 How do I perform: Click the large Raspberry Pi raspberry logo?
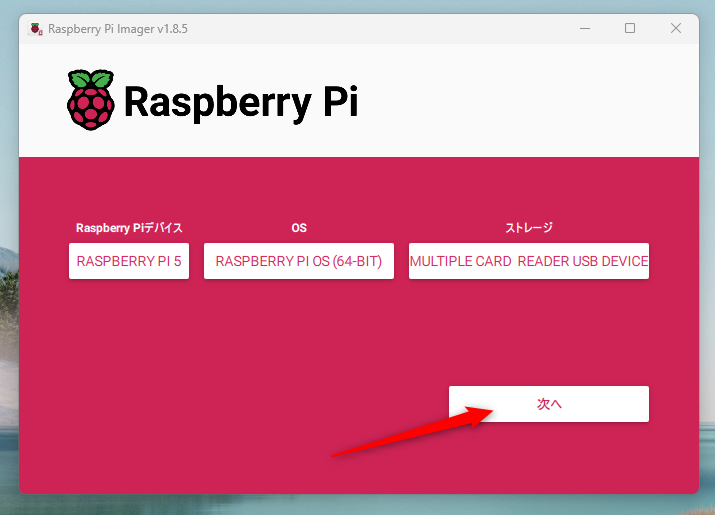click(91, 100)
